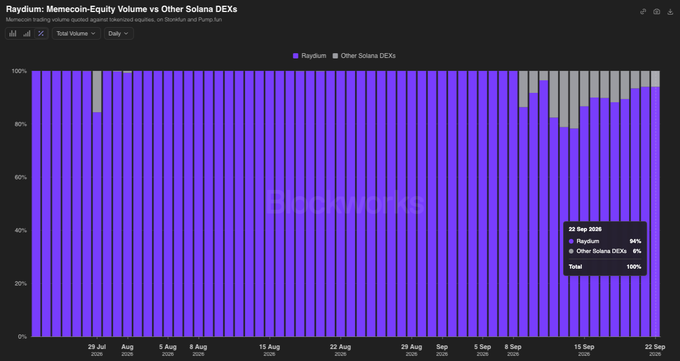Switch to stacked bar chart view
This screenshot has width=680, height=361.
click(13, 33)
